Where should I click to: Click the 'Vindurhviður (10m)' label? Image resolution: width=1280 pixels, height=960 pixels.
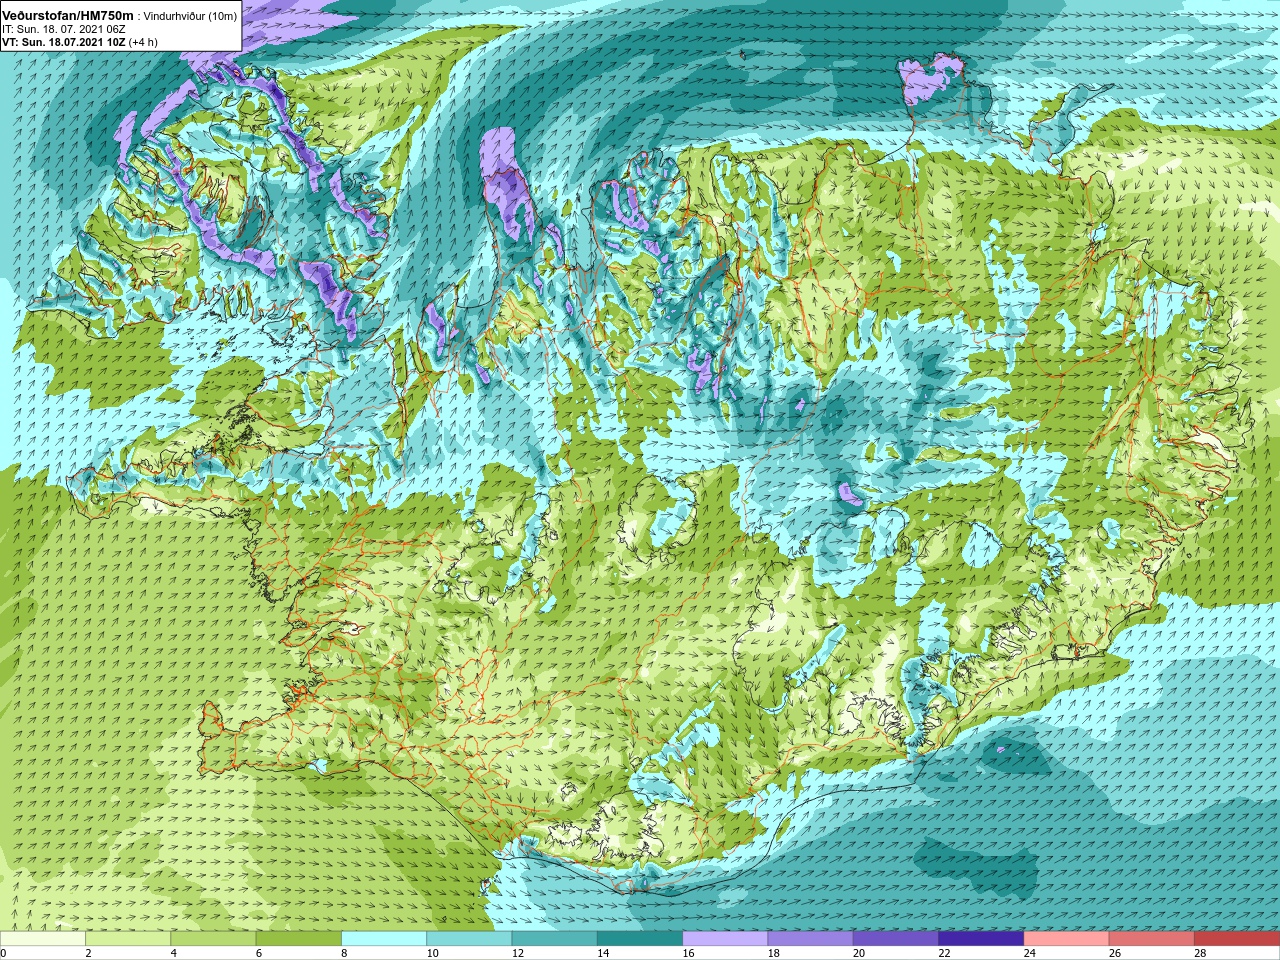191,16
